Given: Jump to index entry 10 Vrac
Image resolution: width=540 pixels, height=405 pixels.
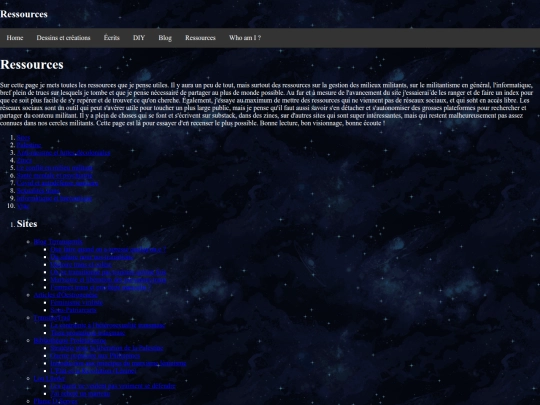Looking at the screenshot, I should pos(23,206).
